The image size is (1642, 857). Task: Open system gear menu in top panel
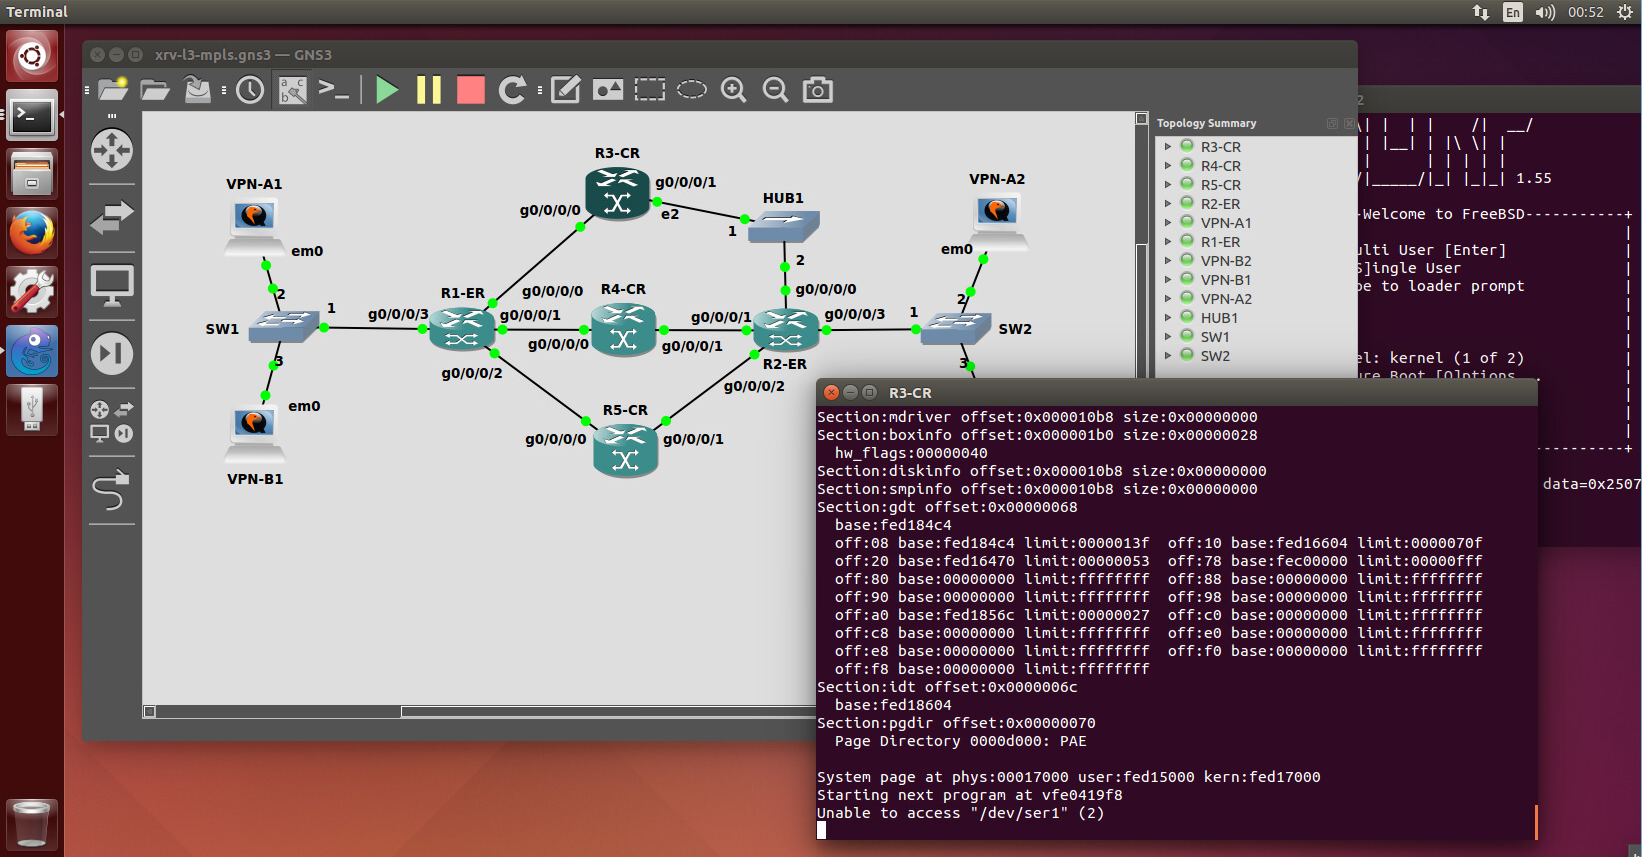point(1625,12)
